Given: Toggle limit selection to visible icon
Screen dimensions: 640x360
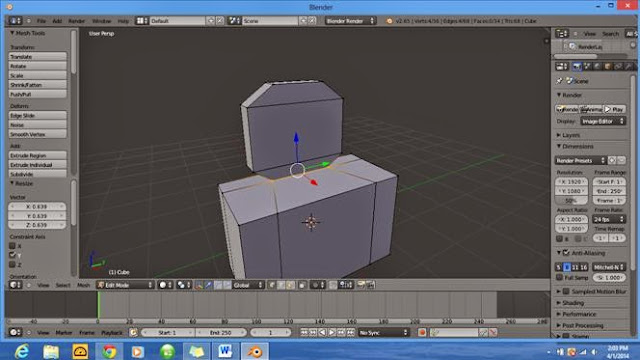Looking at the screenshot, I should point(302,285).
